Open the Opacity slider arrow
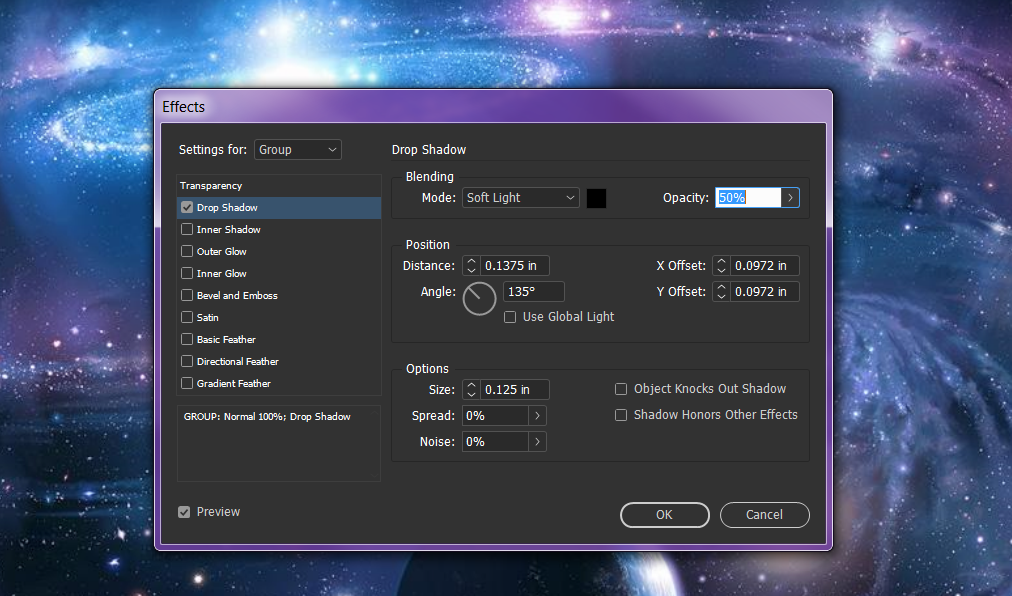 point(790,198)
